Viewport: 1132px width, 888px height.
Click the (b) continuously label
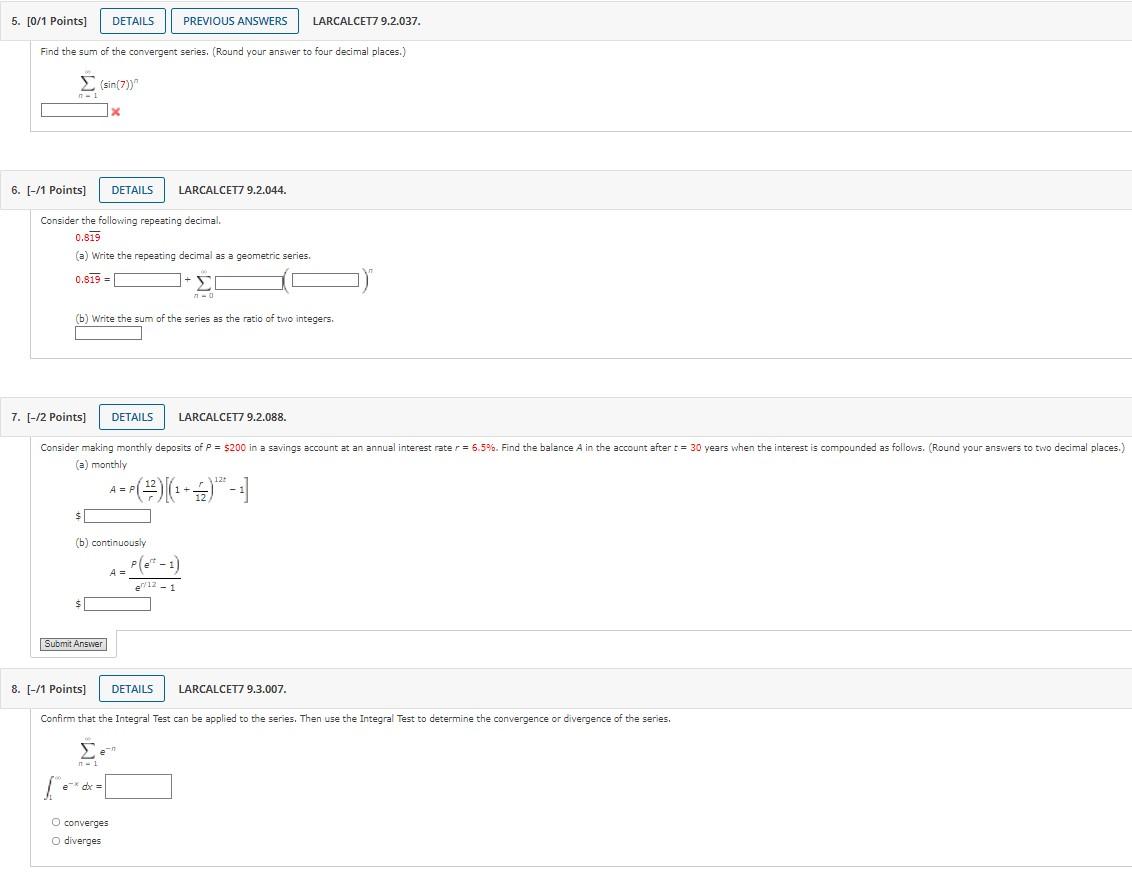point(110,542)
